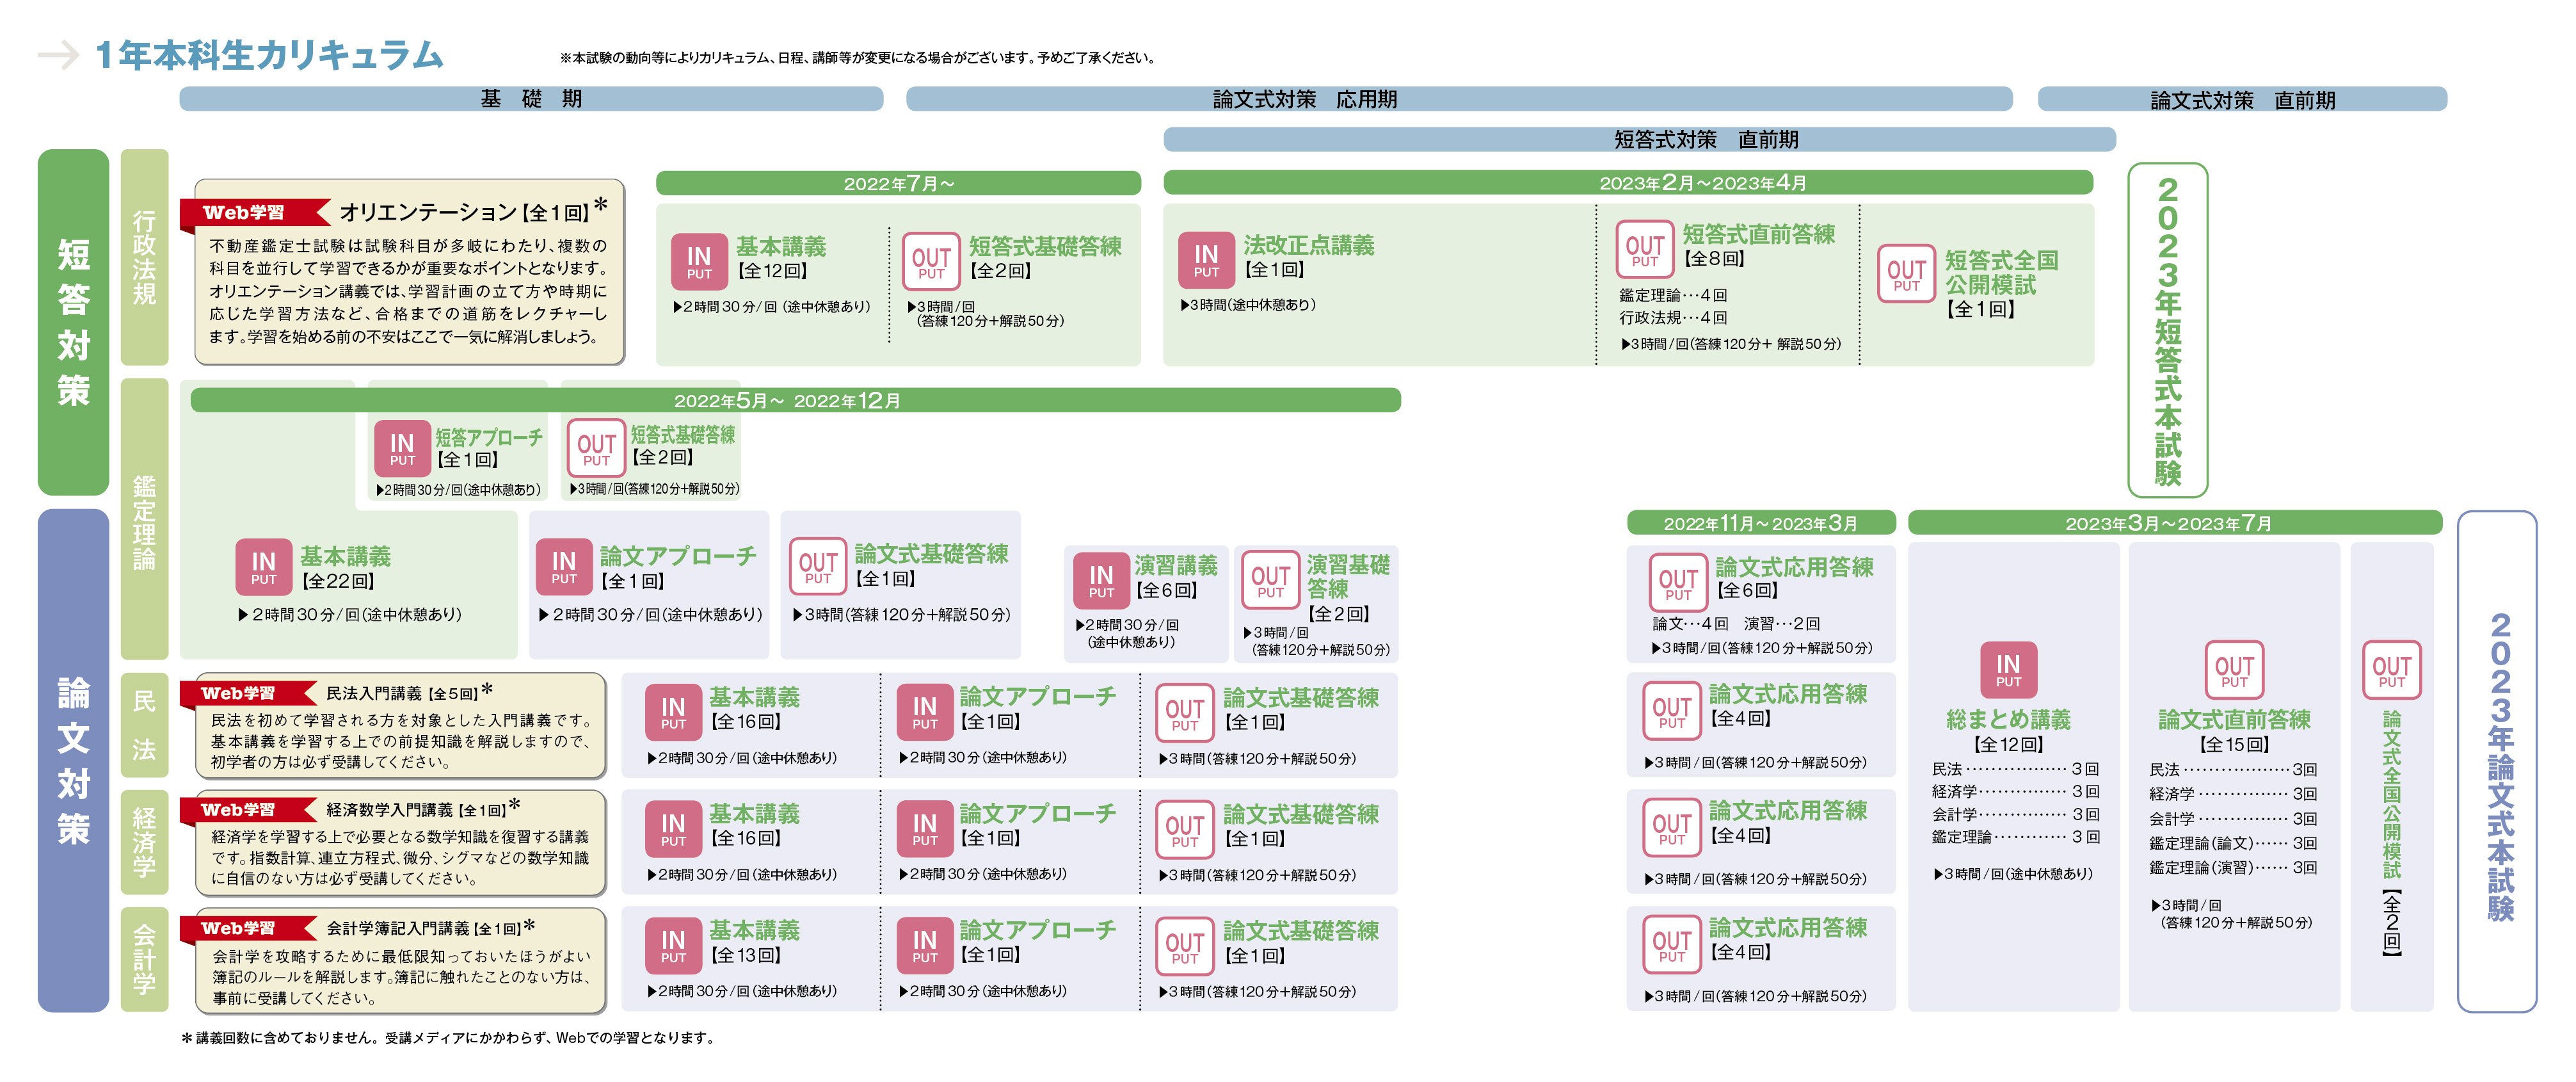Click INPUT icon beside 基本講義 全22回
This screenshot has width=2576, height=1082.
[263, 567]
